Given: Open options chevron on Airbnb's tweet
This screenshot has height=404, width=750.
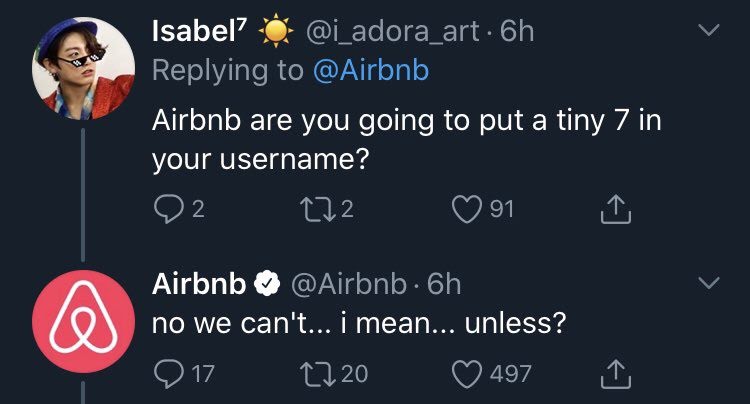Looking at the screenshot, I should pyautogui.click(x=708, y=284).
